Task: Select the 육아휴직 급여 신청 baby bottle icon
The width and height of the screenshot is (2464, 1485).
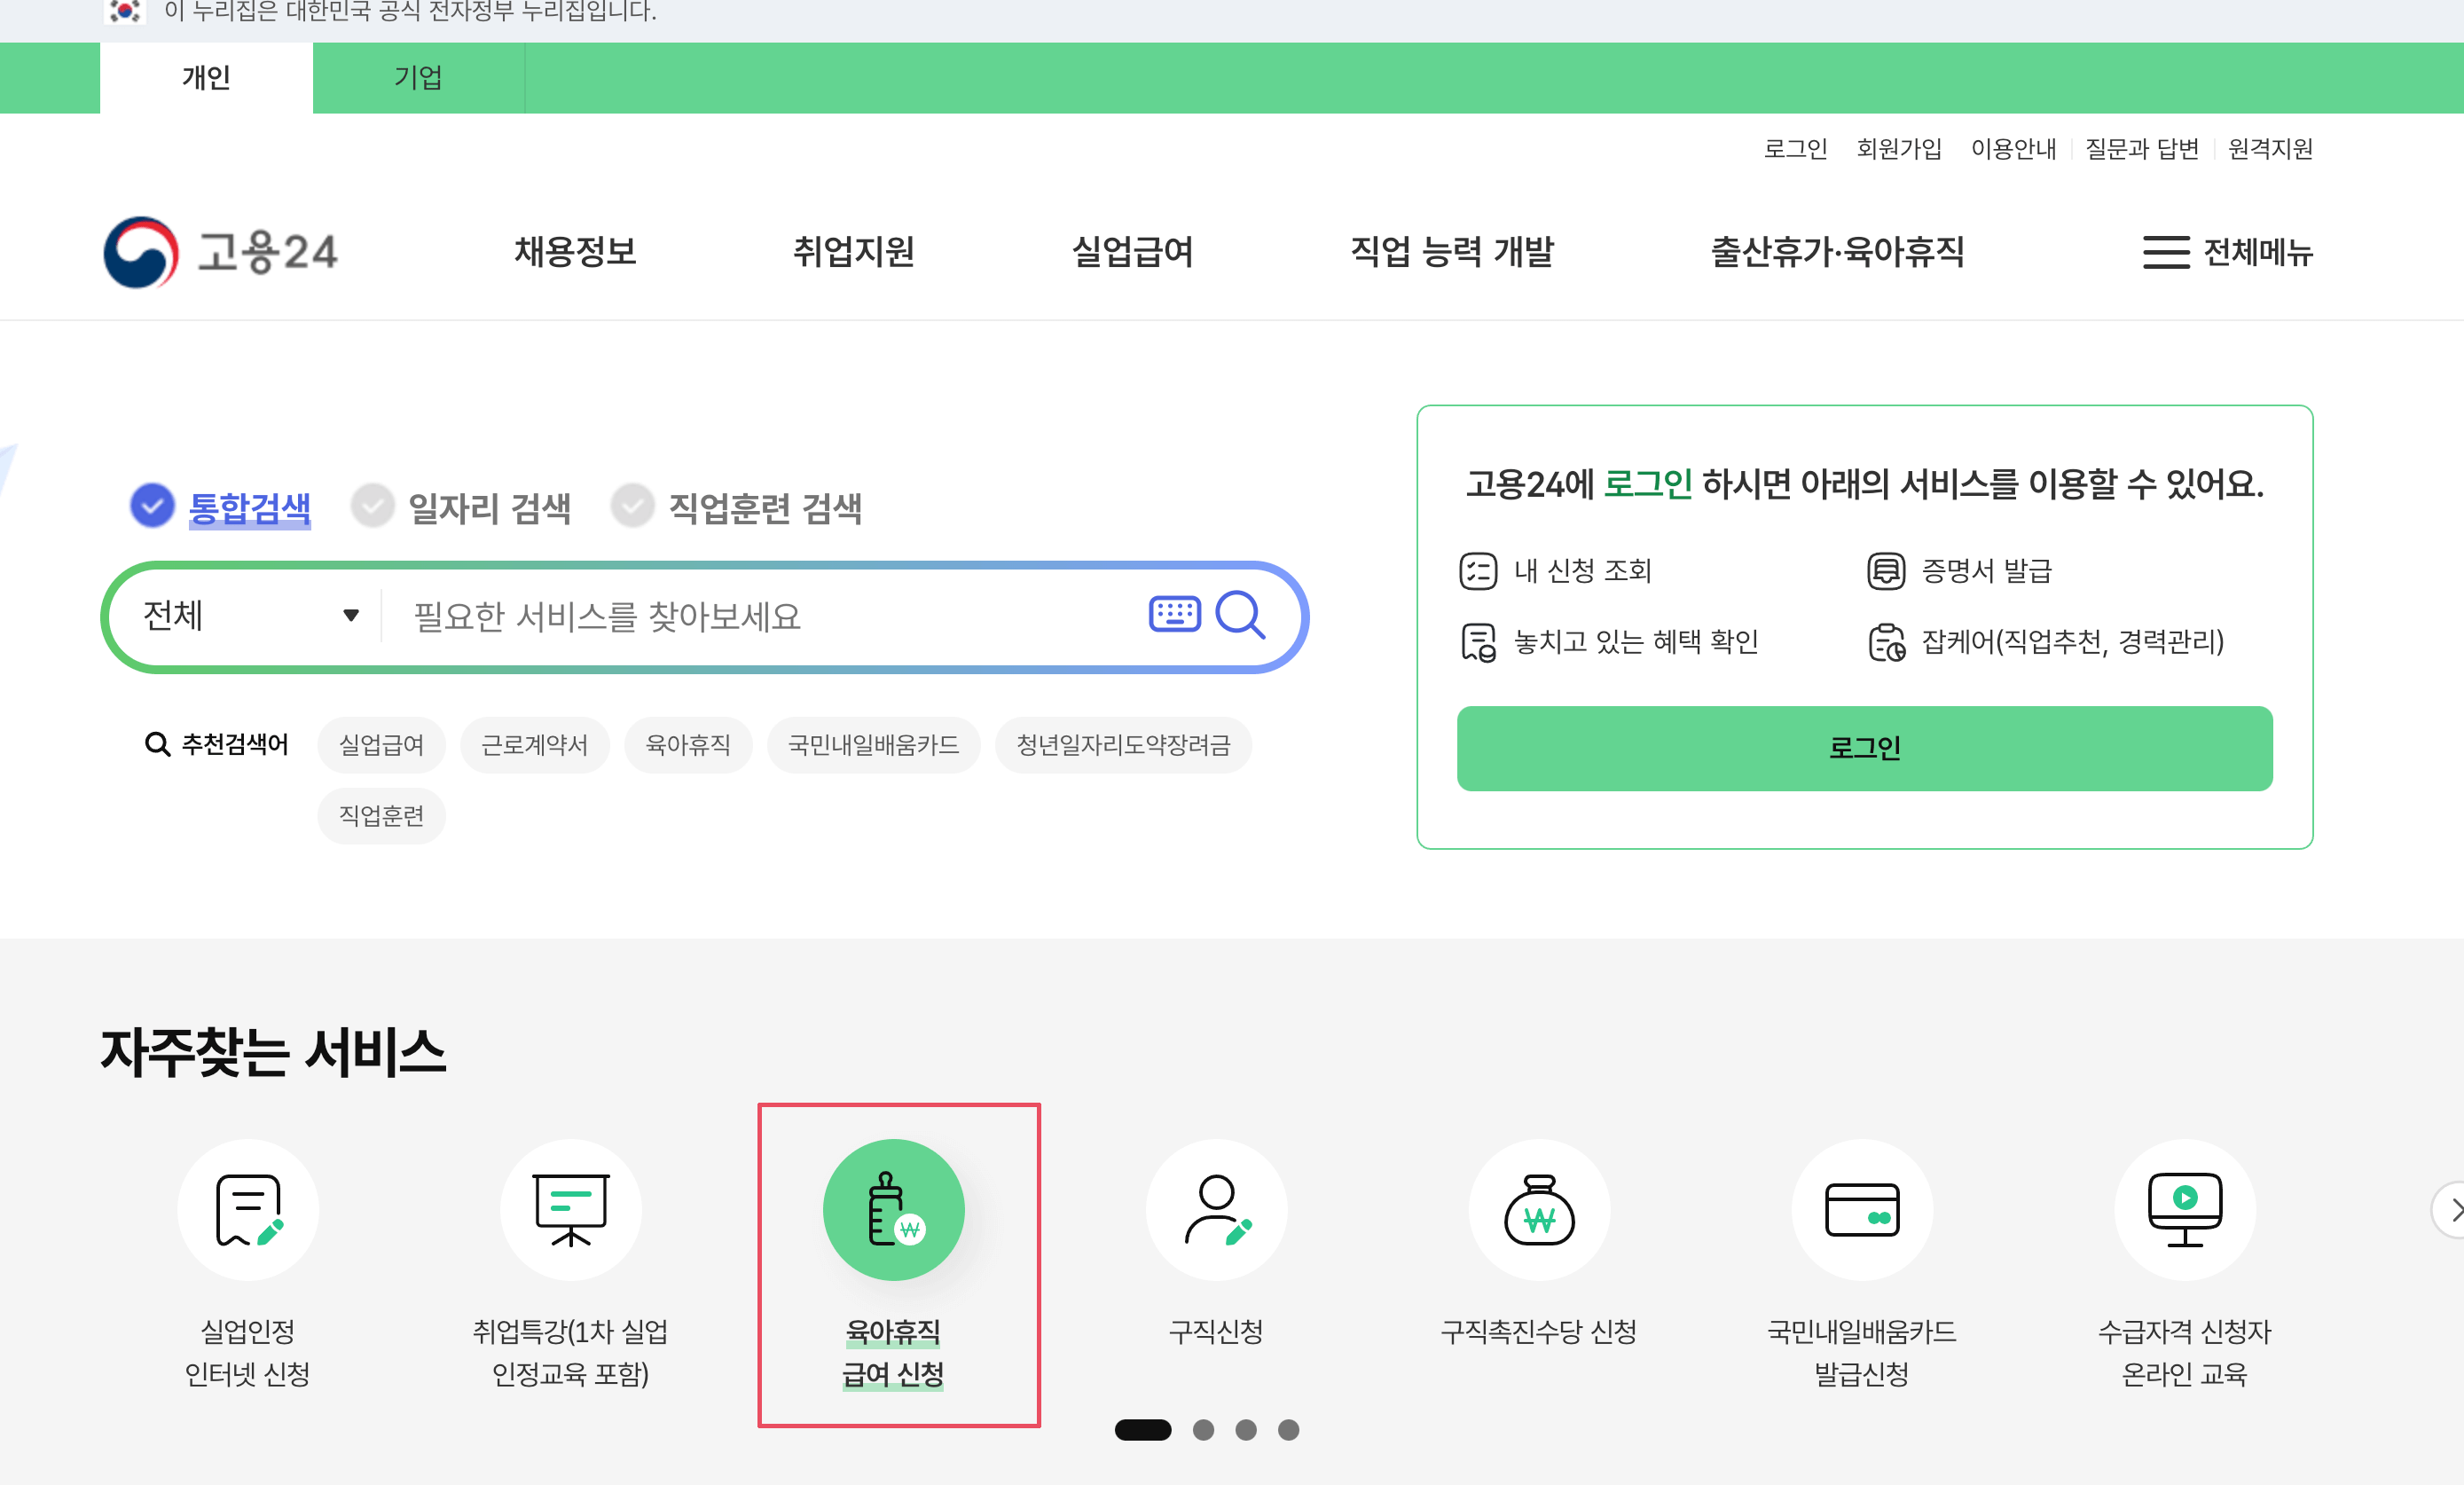Action: click(x=893, y=1210)
